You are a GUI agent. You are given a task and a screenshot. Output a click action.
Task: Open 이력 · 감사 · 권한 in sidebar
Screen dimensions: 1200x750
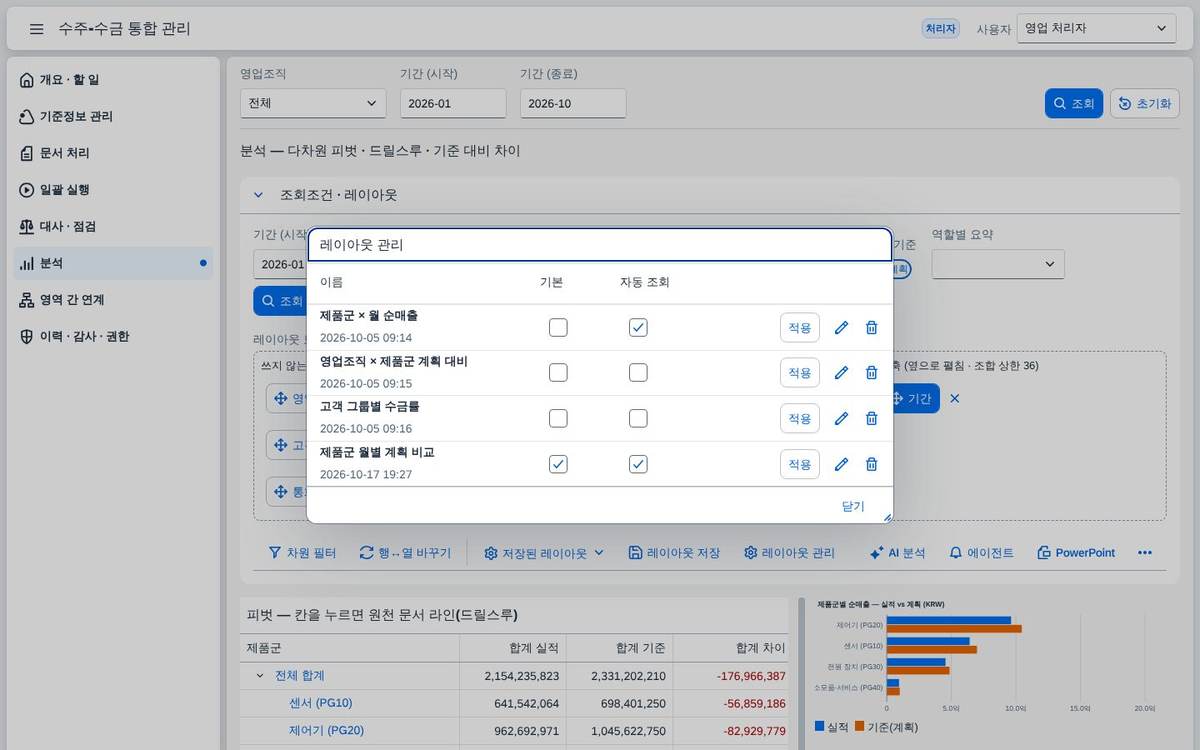point(113,336)
